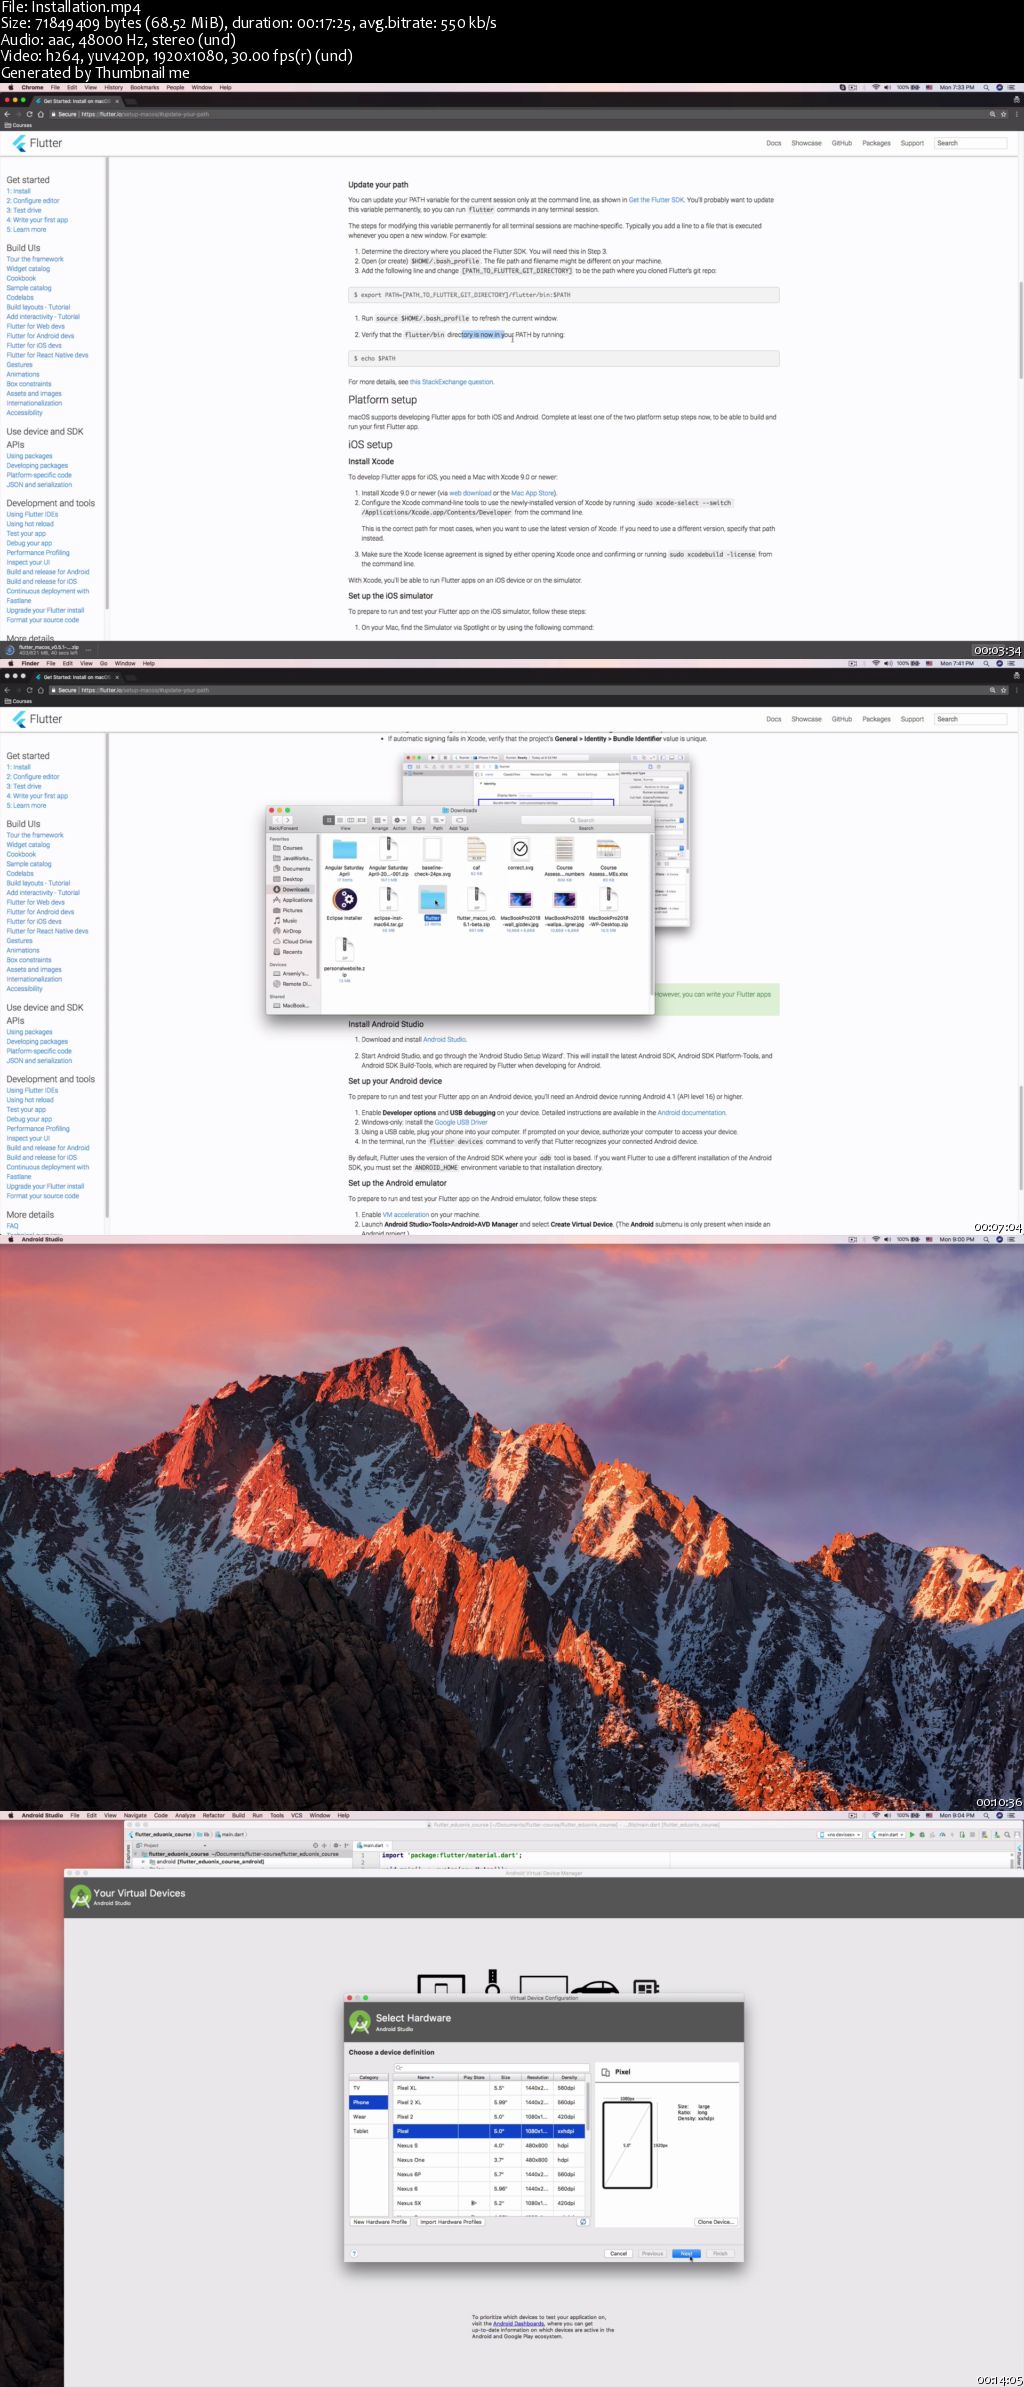Open AirDrop in Finder sidebar
The height and width of the screenshot is (2387, 1024).
[291, 931]
